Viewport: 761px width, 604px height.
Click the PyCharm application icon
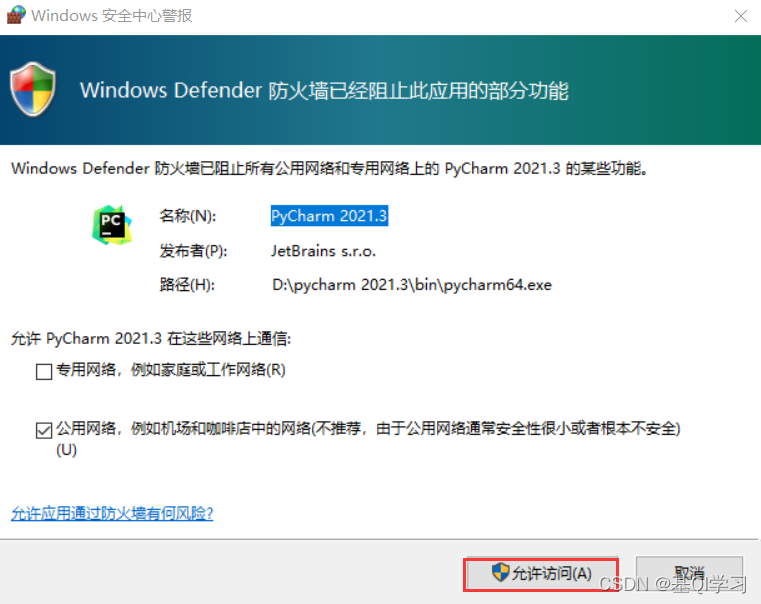[x=112, y=225]
